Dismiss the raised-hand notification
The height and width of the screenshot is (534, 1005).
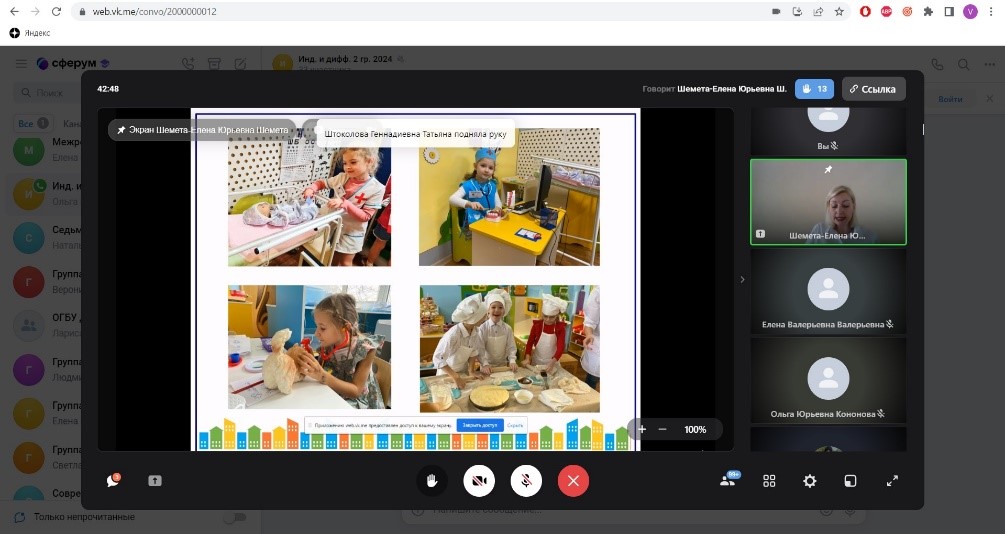[x=415, y=134]
